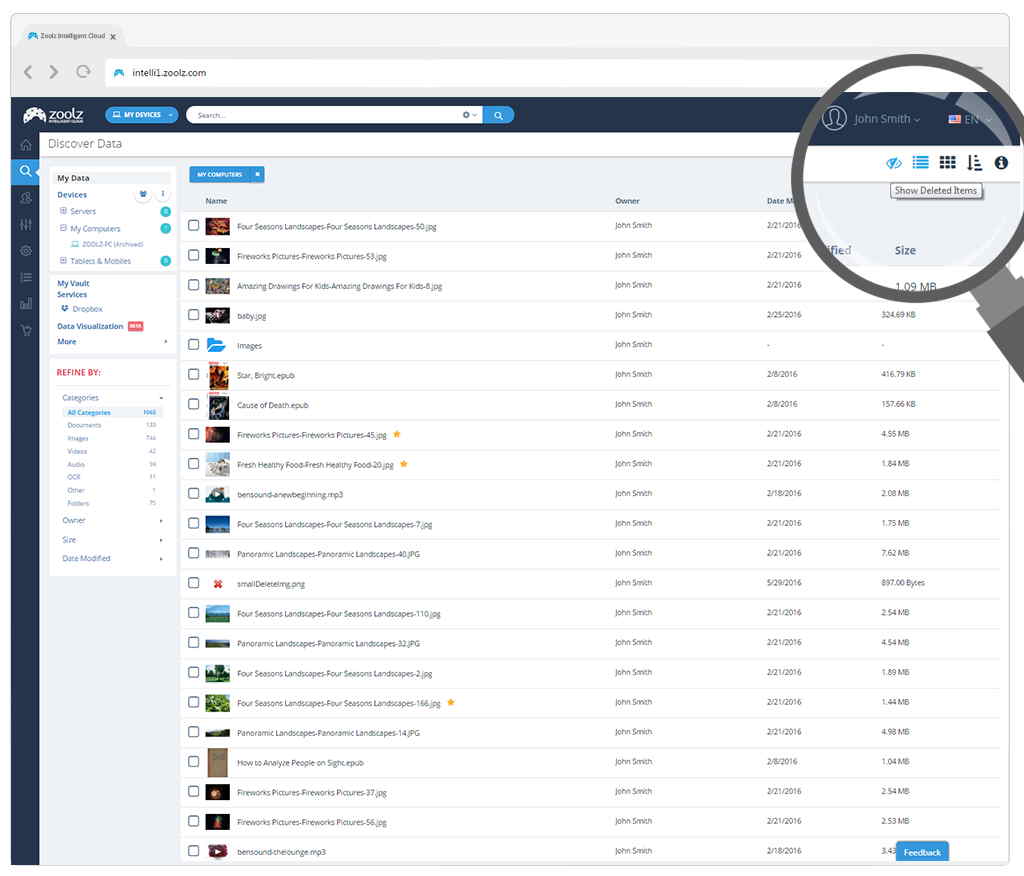1024x876 pixels.
Task: Open search options gear dropdown
Action: 470,115
